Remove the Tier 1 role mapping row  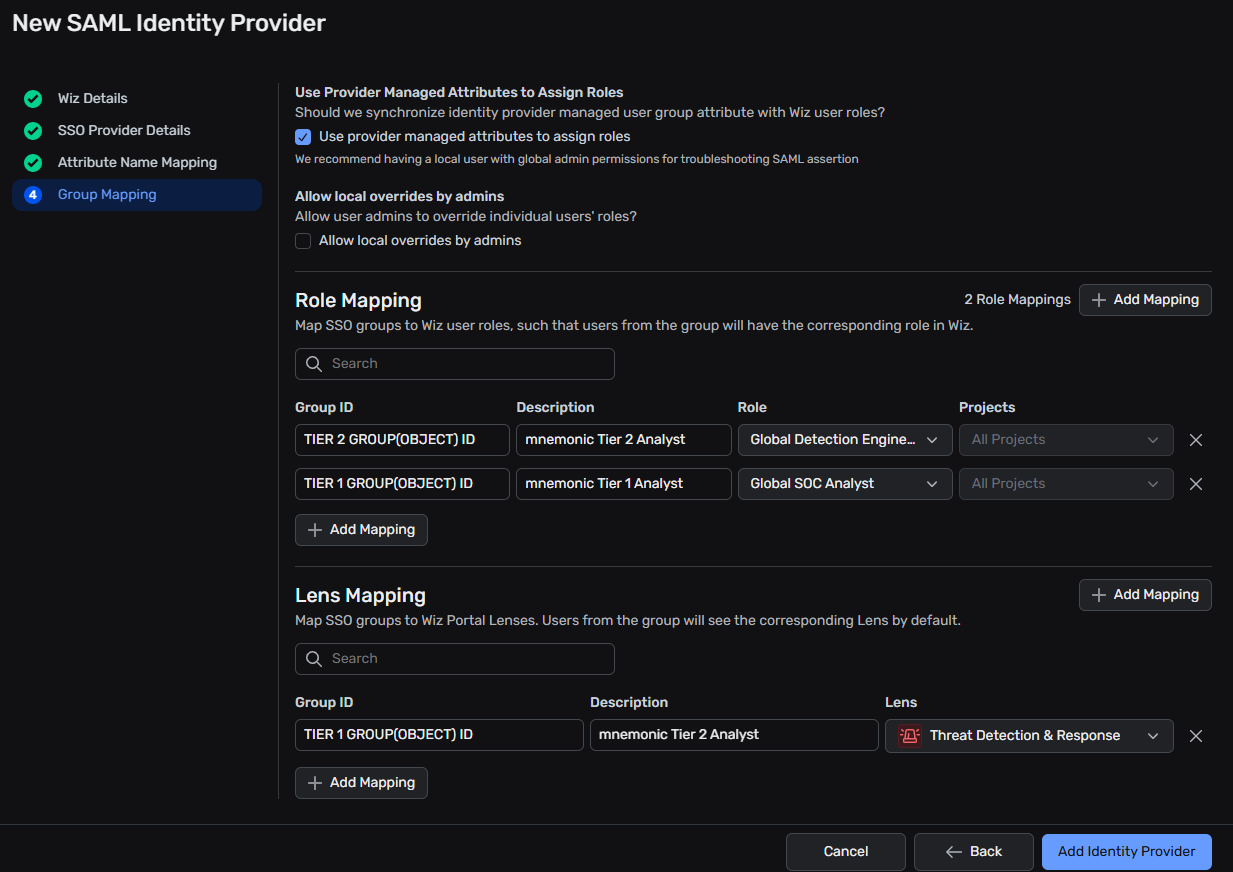click(1195, 484)
